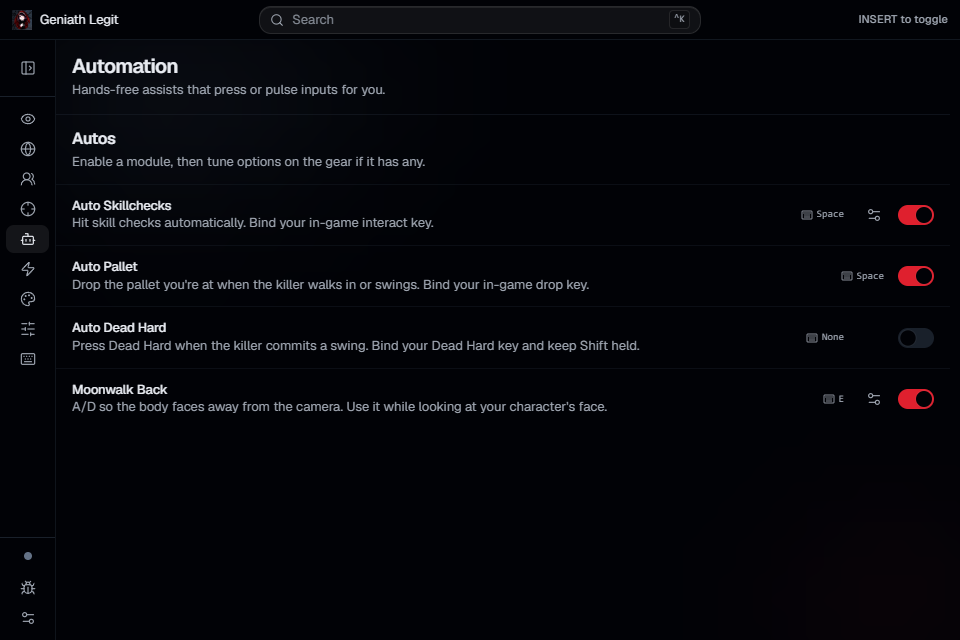Screen dimensions: 960x640
Task: Open Moonwalk Back options sliders
Action: [x=874, y=399]
